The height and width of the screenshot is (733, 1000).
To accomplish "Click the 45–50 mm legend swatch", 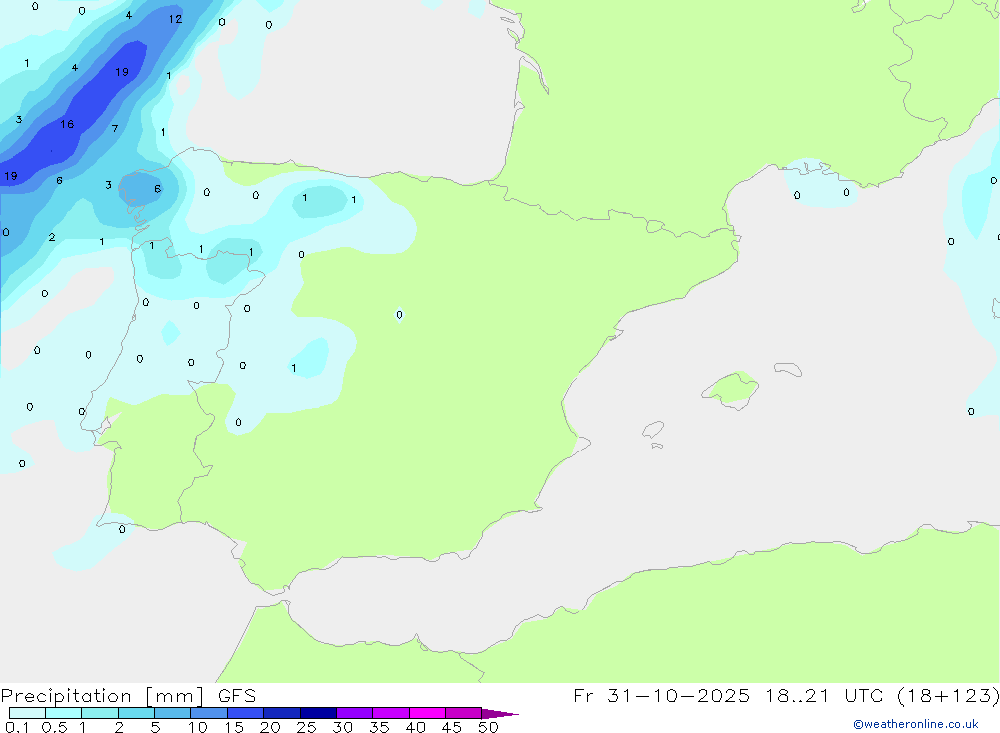I will 464,713.
